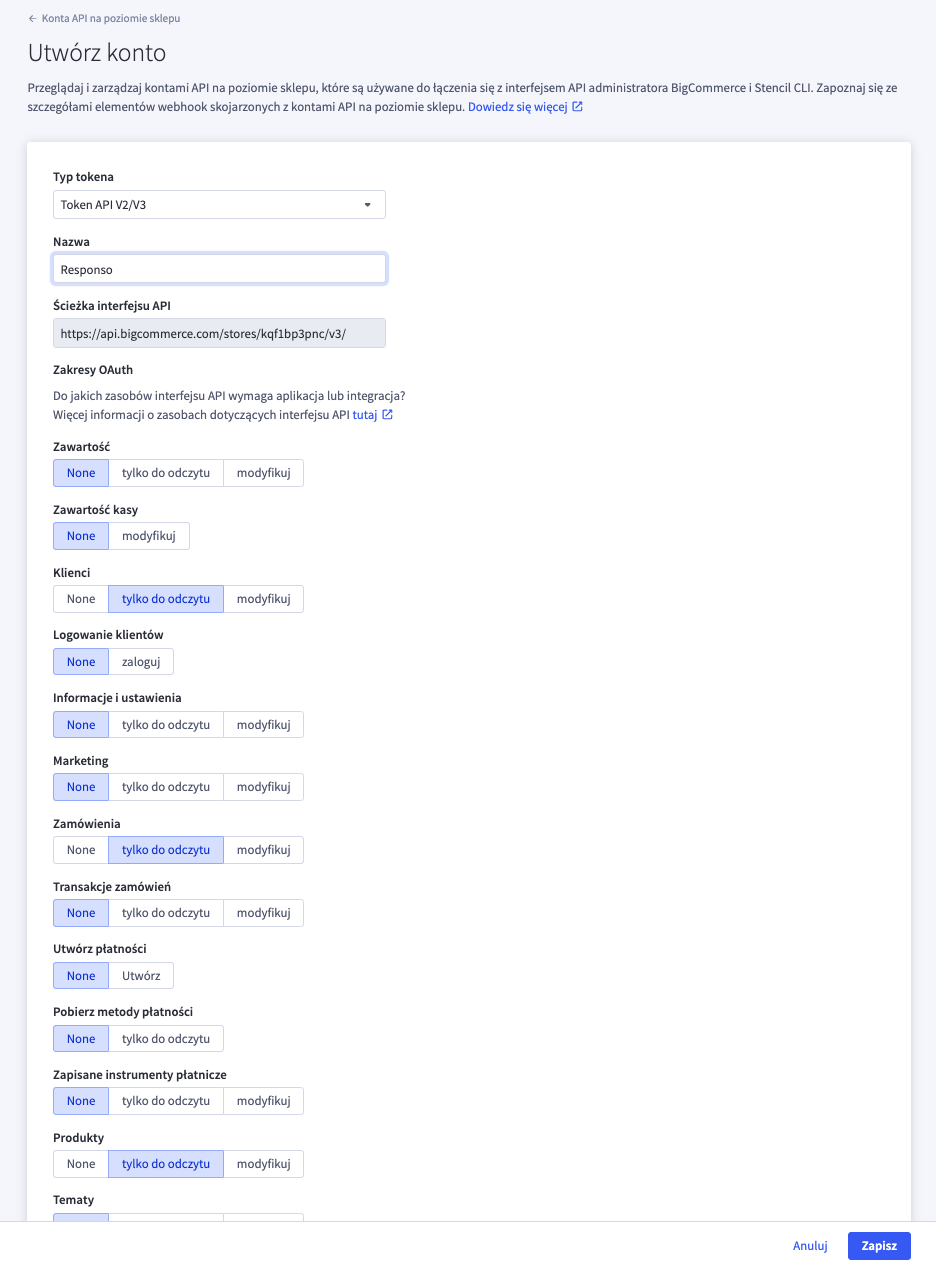Image resolution: width=936 pixels, height=1267 pixels.
Task: Click the back arrow icon at top
Action: pyautogui.click(x=32, y=18)
